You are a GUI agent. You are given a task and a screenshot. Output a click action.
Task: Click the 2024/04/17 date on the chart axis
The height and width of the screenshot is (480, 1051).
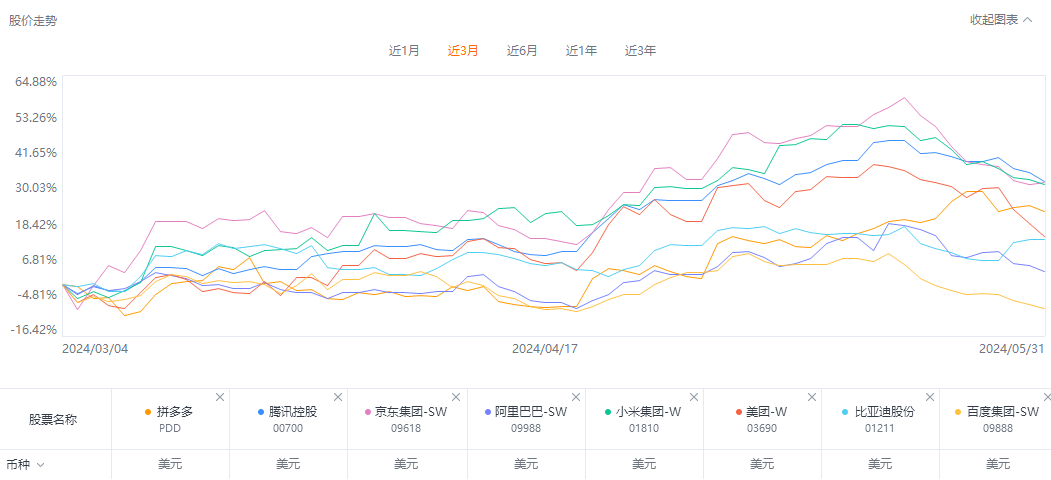545,348
